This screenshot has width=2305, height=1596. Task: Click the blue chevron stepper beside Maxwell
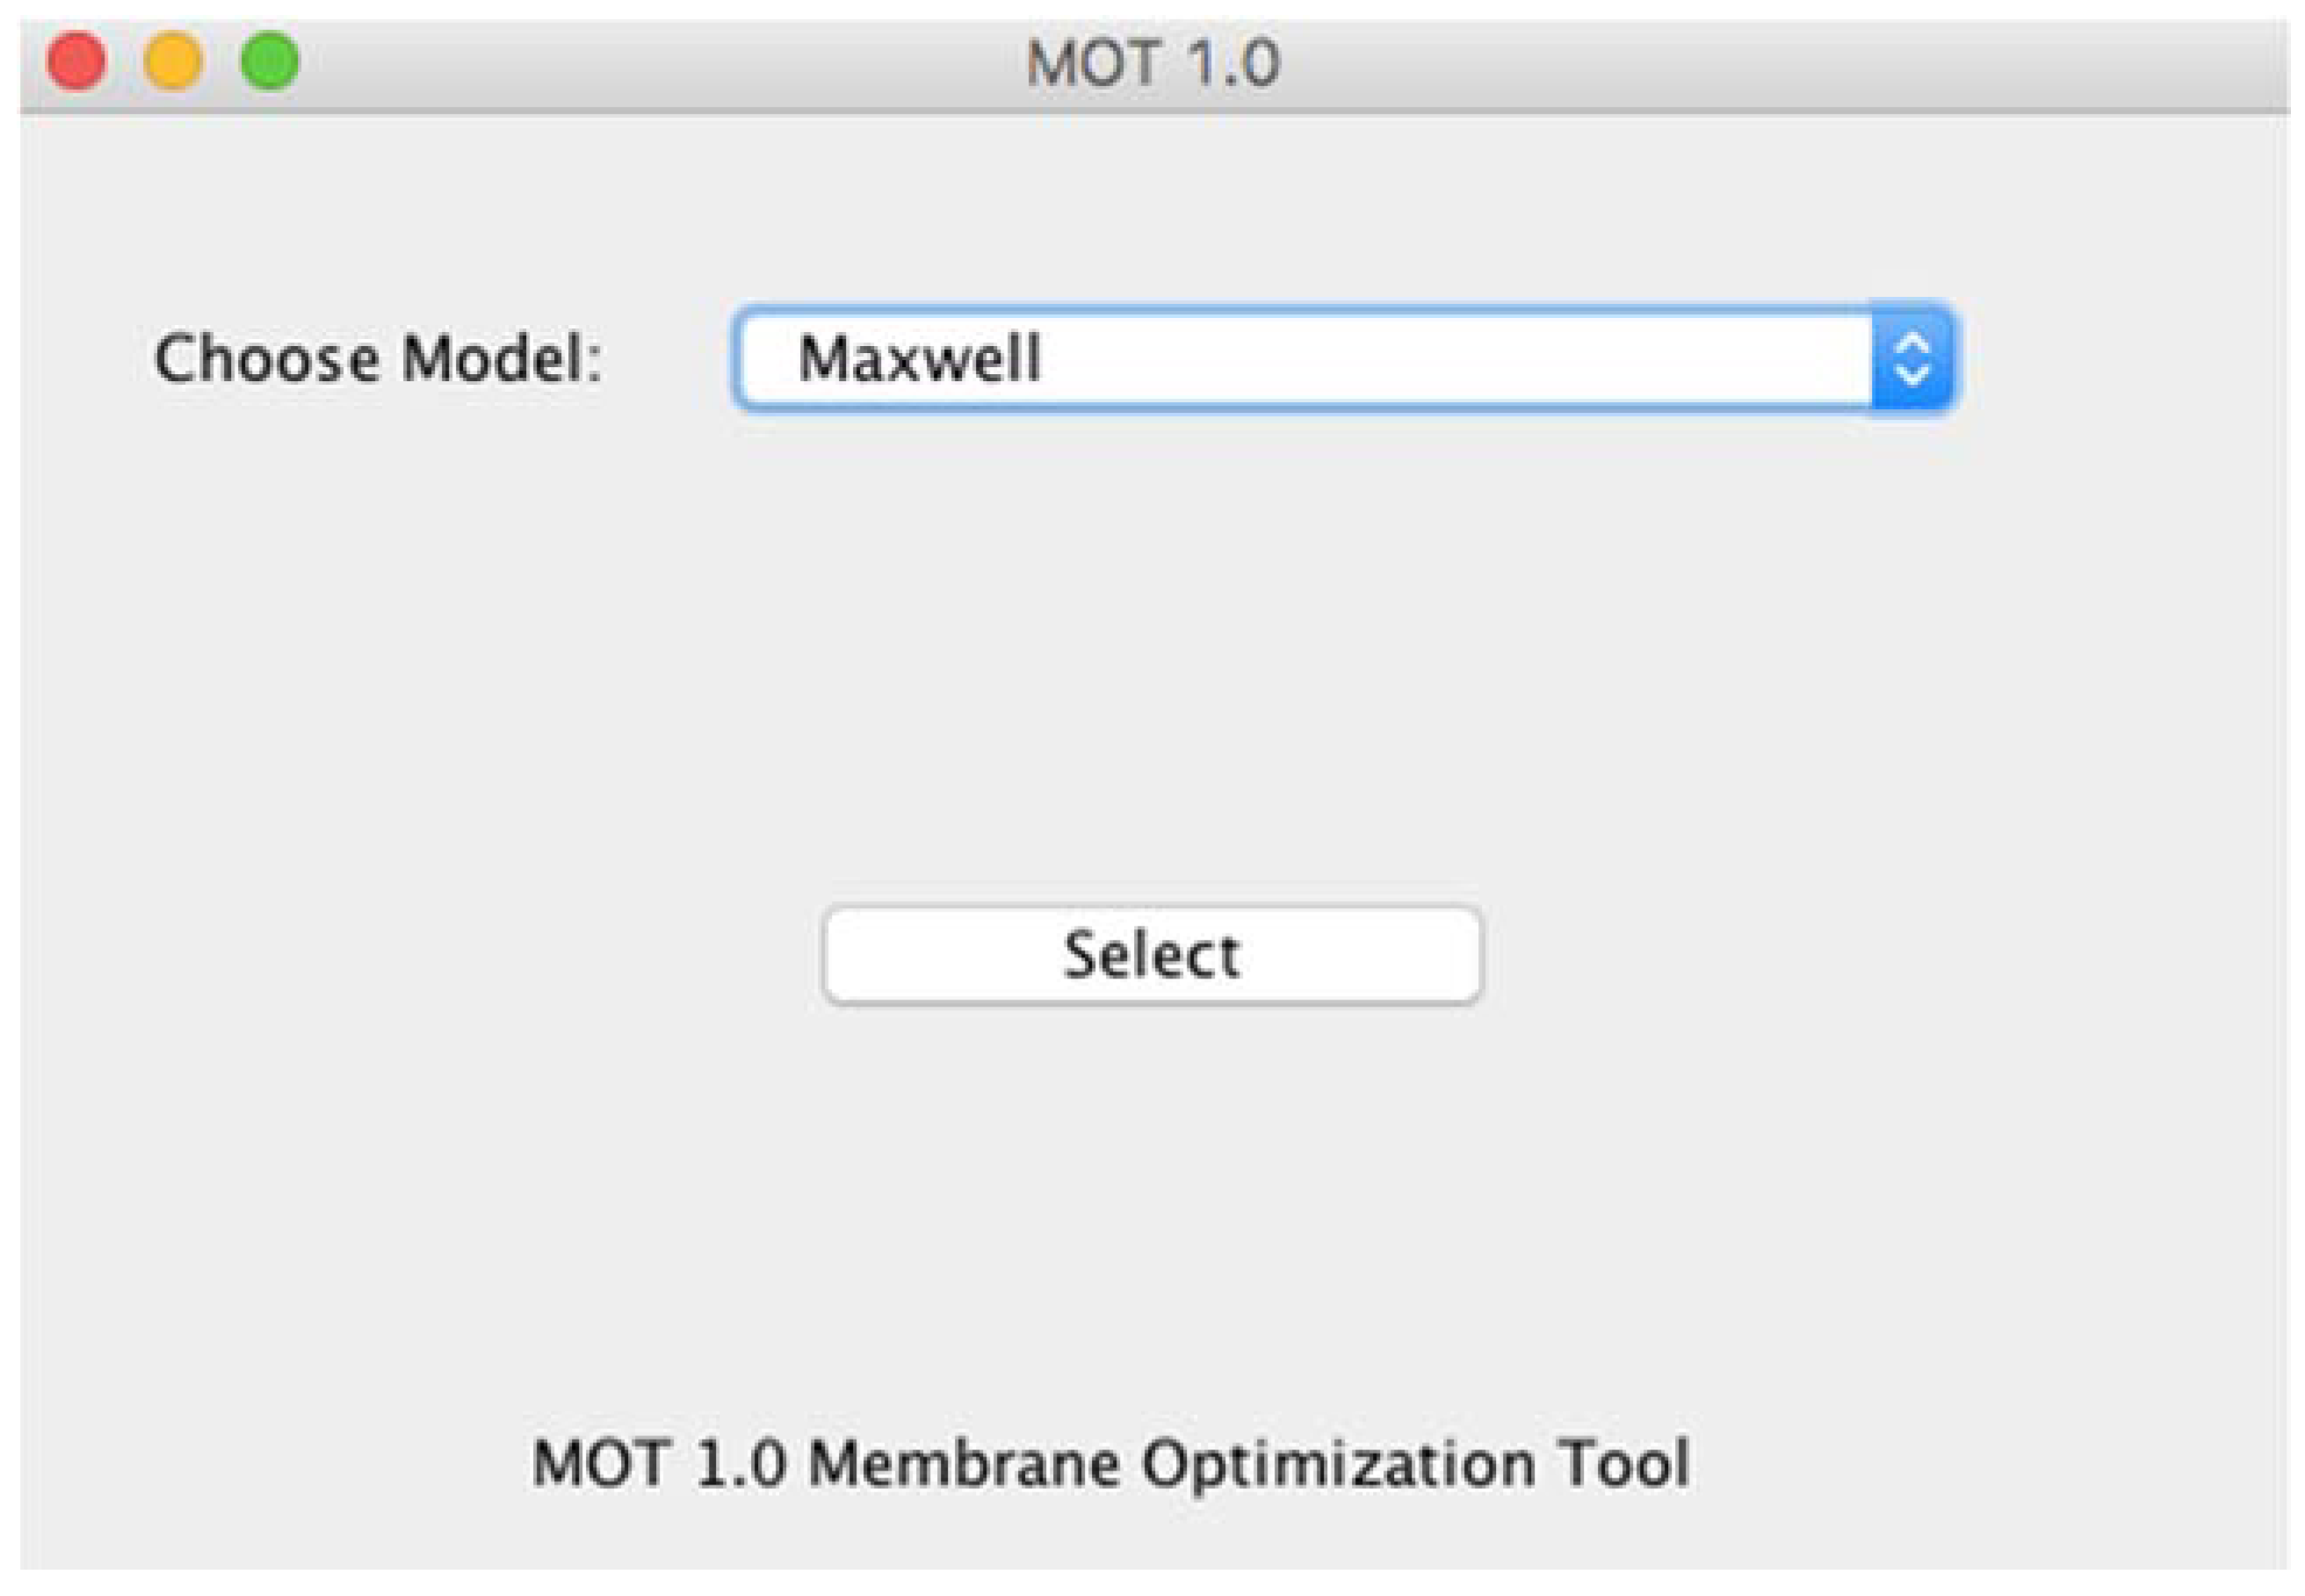1912,358
